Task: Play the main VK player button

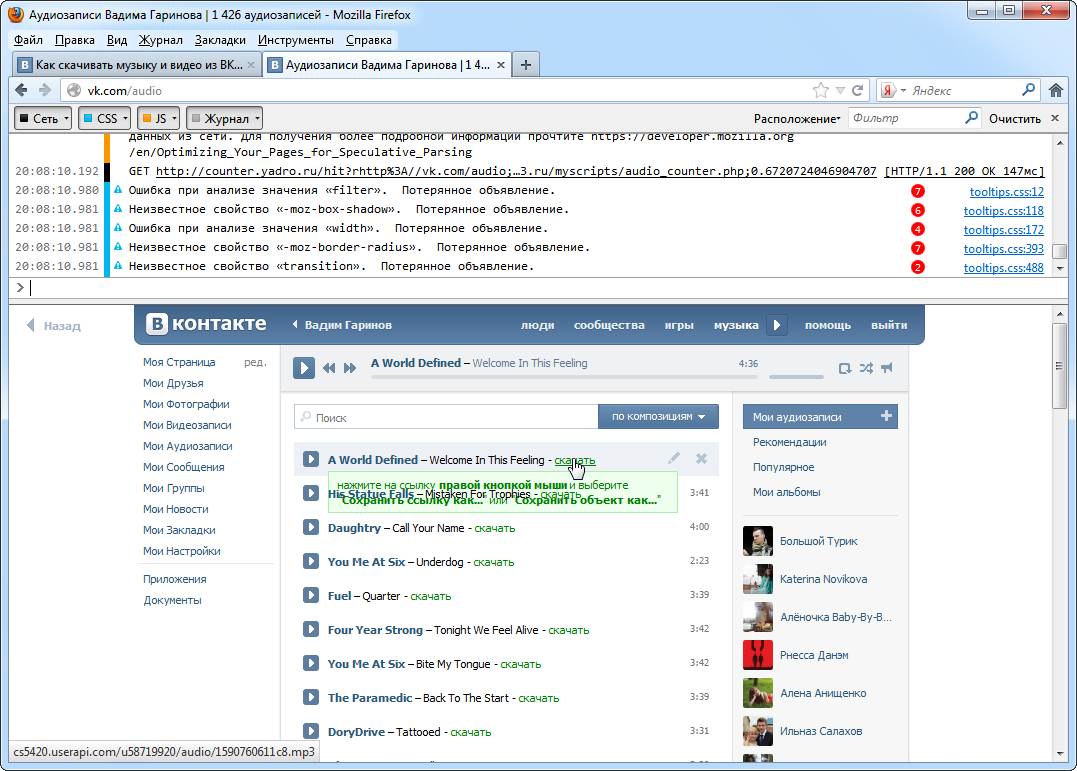Action: pos(304,368)
